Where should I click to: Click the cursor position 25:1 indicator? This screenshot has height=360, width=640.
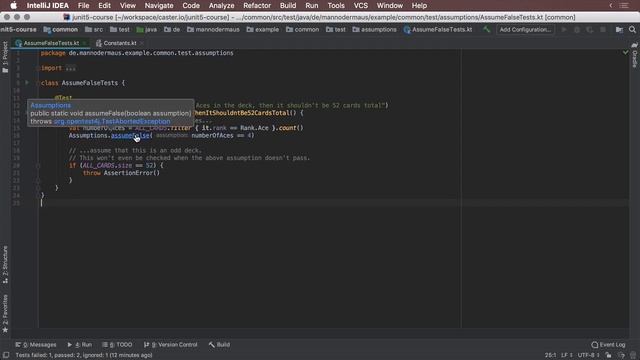(x=550, y=355)
